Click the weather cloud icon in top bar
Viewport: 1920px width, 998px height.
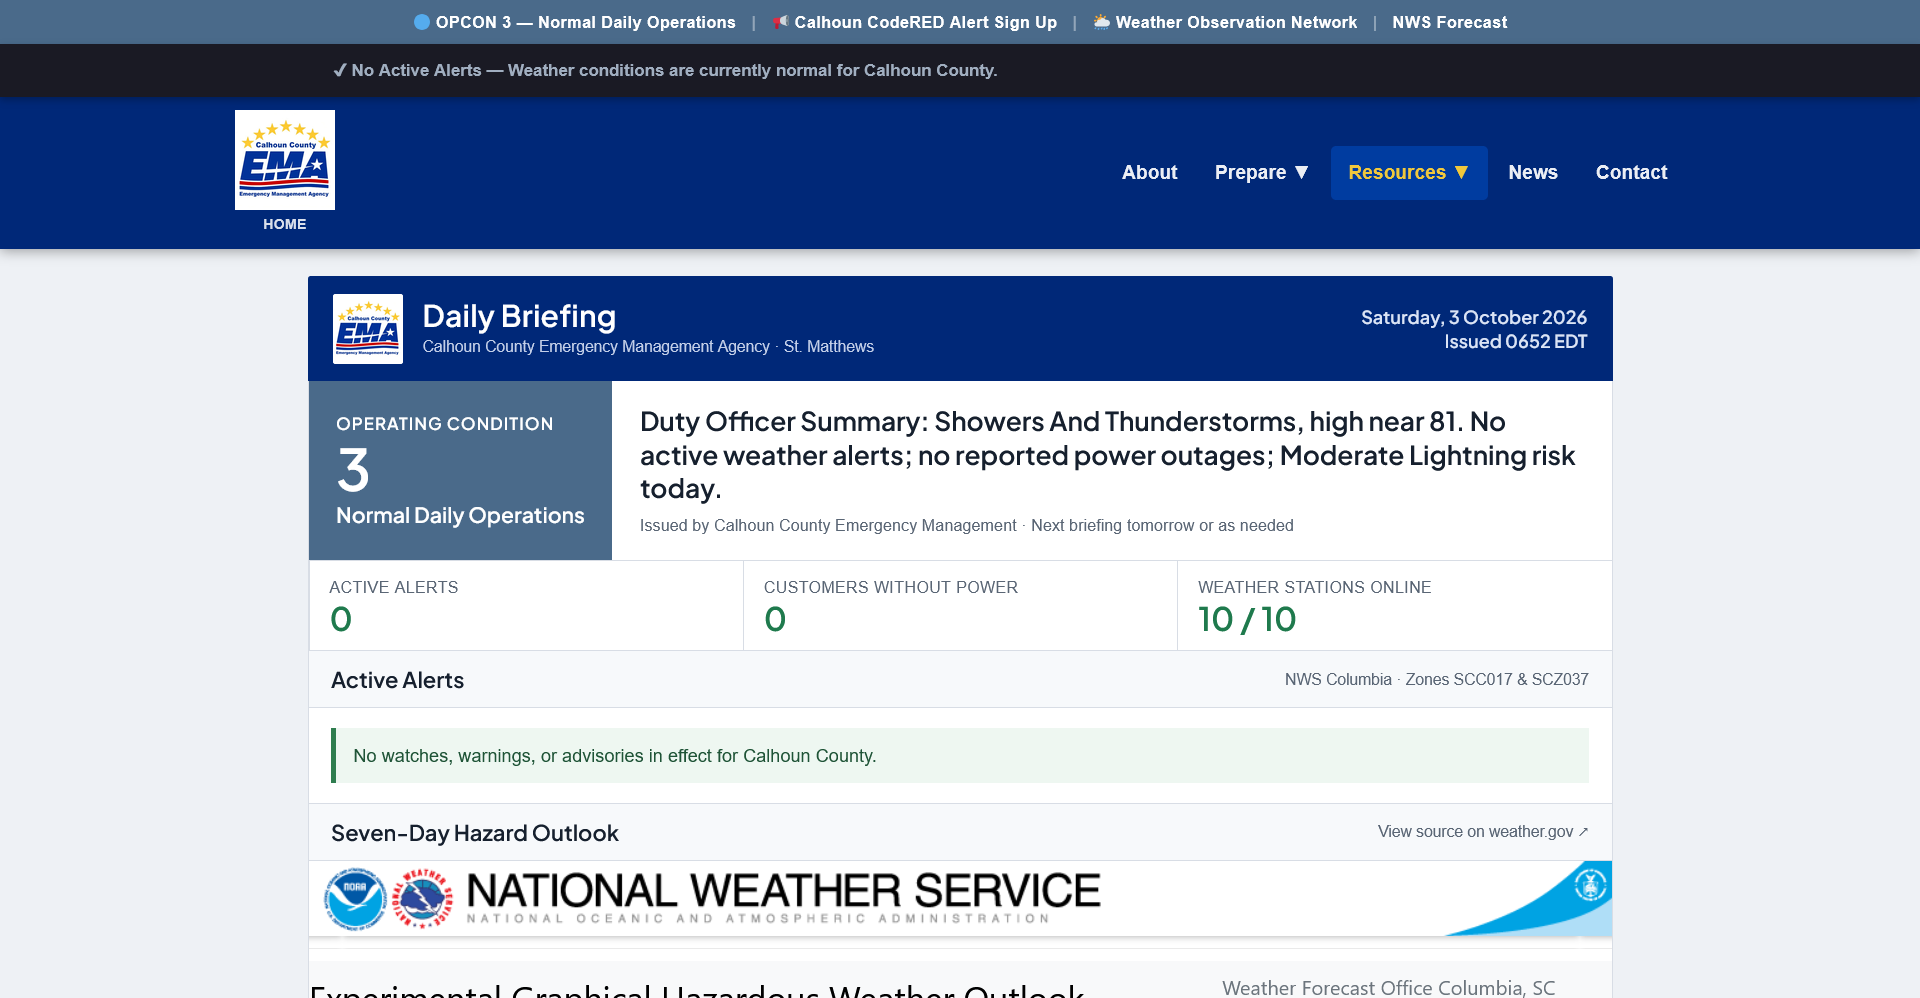[x=1102, y=22]
